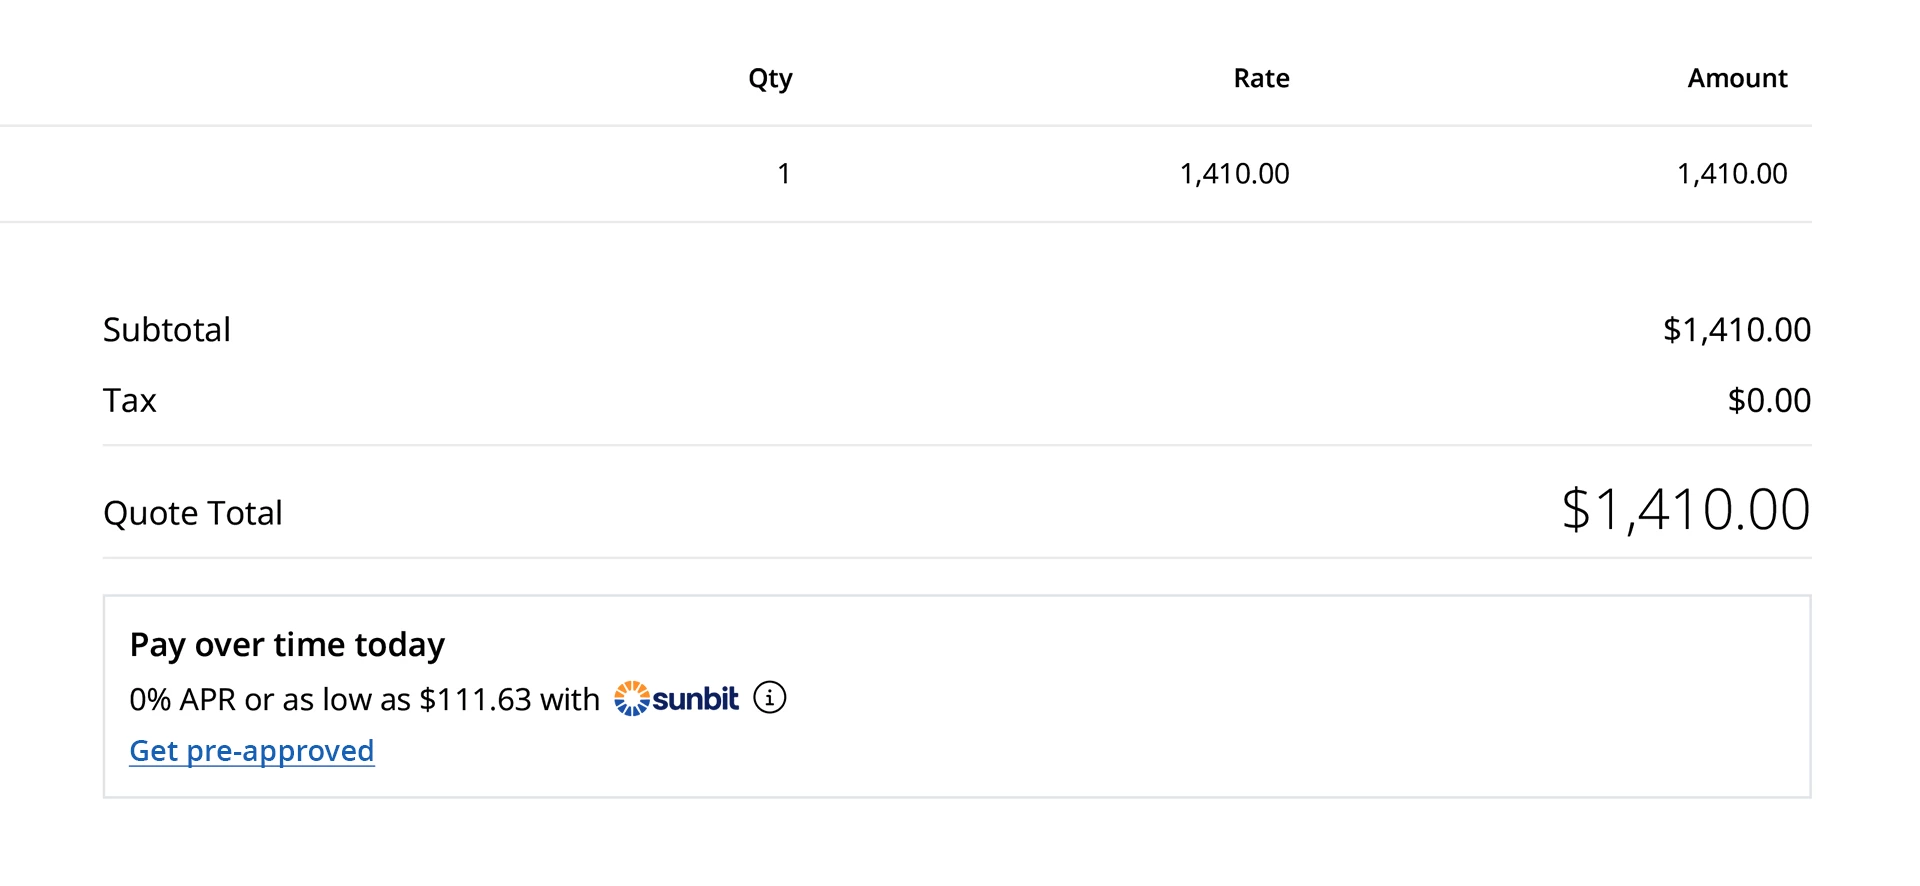Click the $111.63 monthly payment amount
The width and height of the screenshot is (1920, 886).
pyautogui.click(x=475, y=699)
